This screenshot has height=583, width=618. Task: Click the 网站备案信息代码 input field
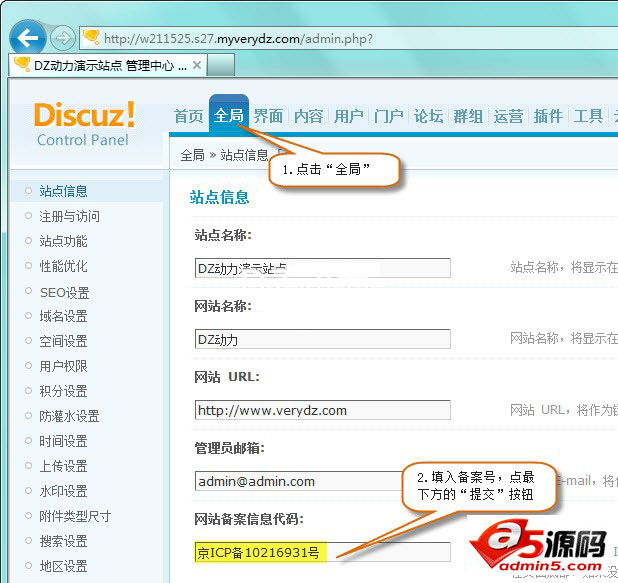click(323, 552)
